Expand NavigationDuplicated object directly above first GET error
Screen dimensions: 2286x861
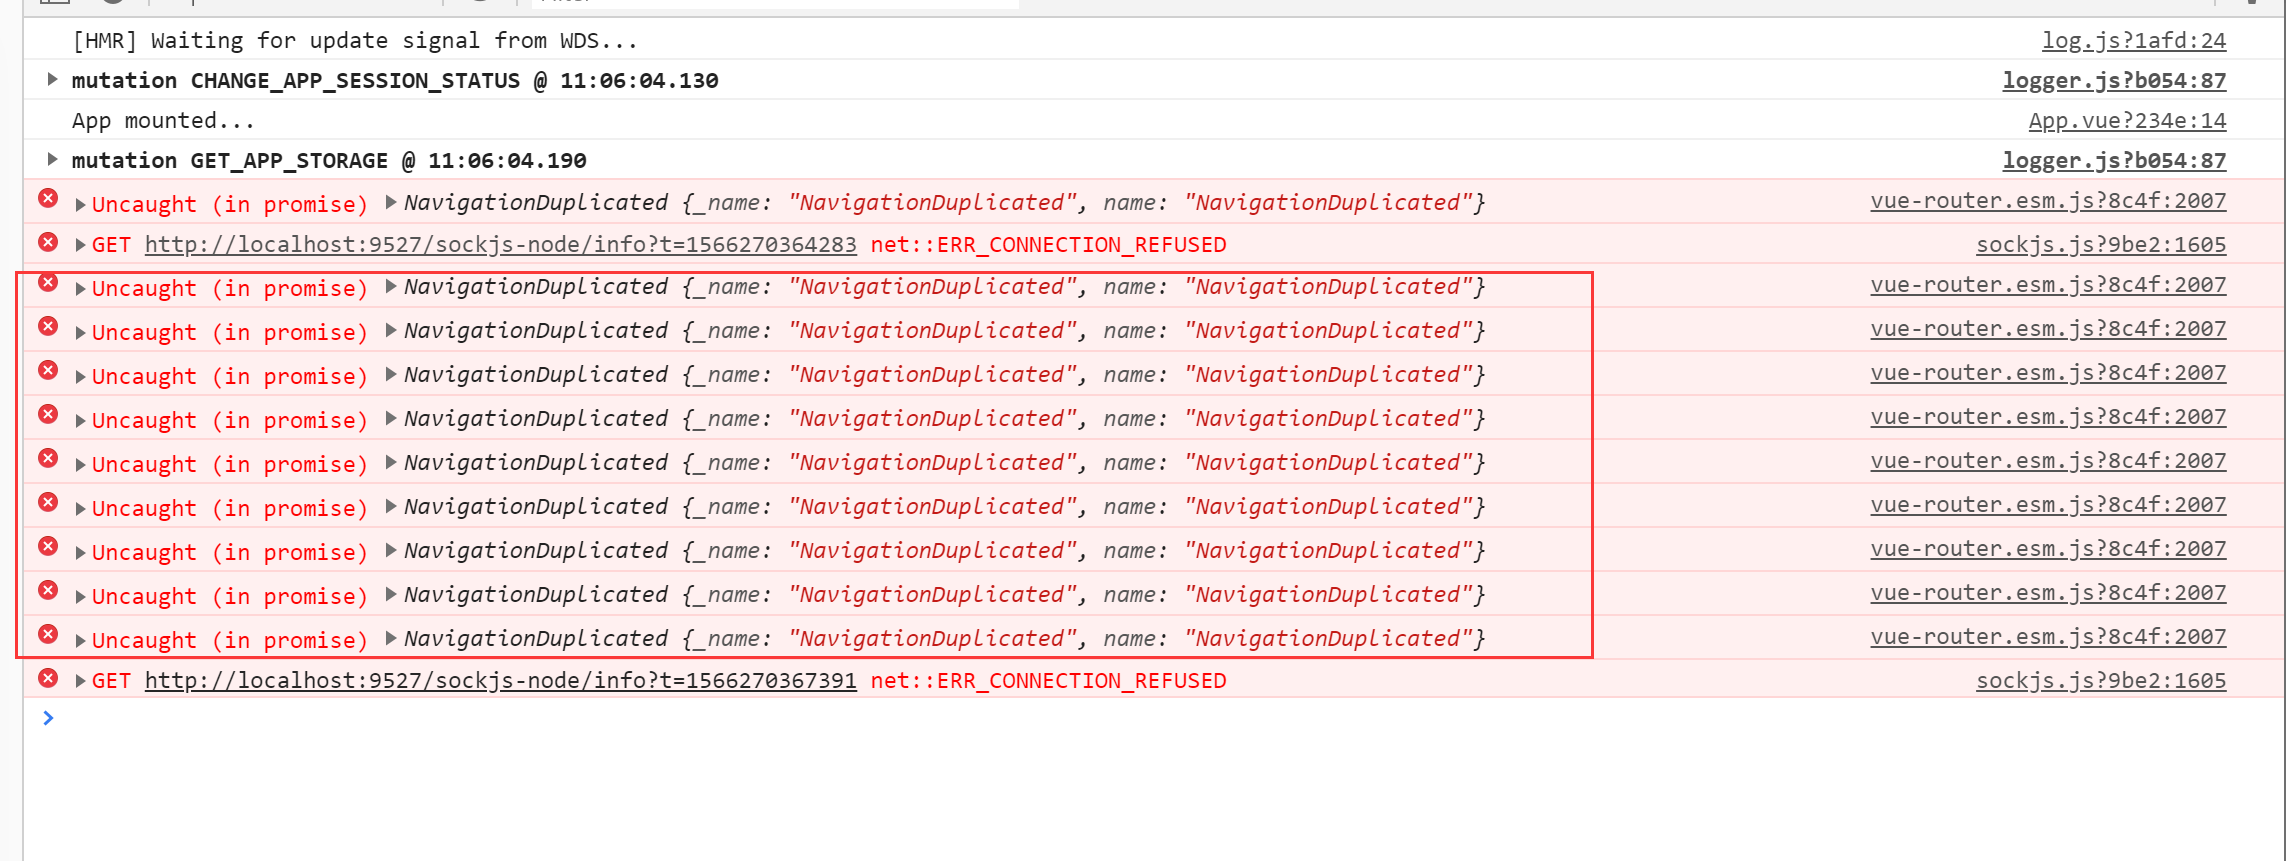(391, 203)
